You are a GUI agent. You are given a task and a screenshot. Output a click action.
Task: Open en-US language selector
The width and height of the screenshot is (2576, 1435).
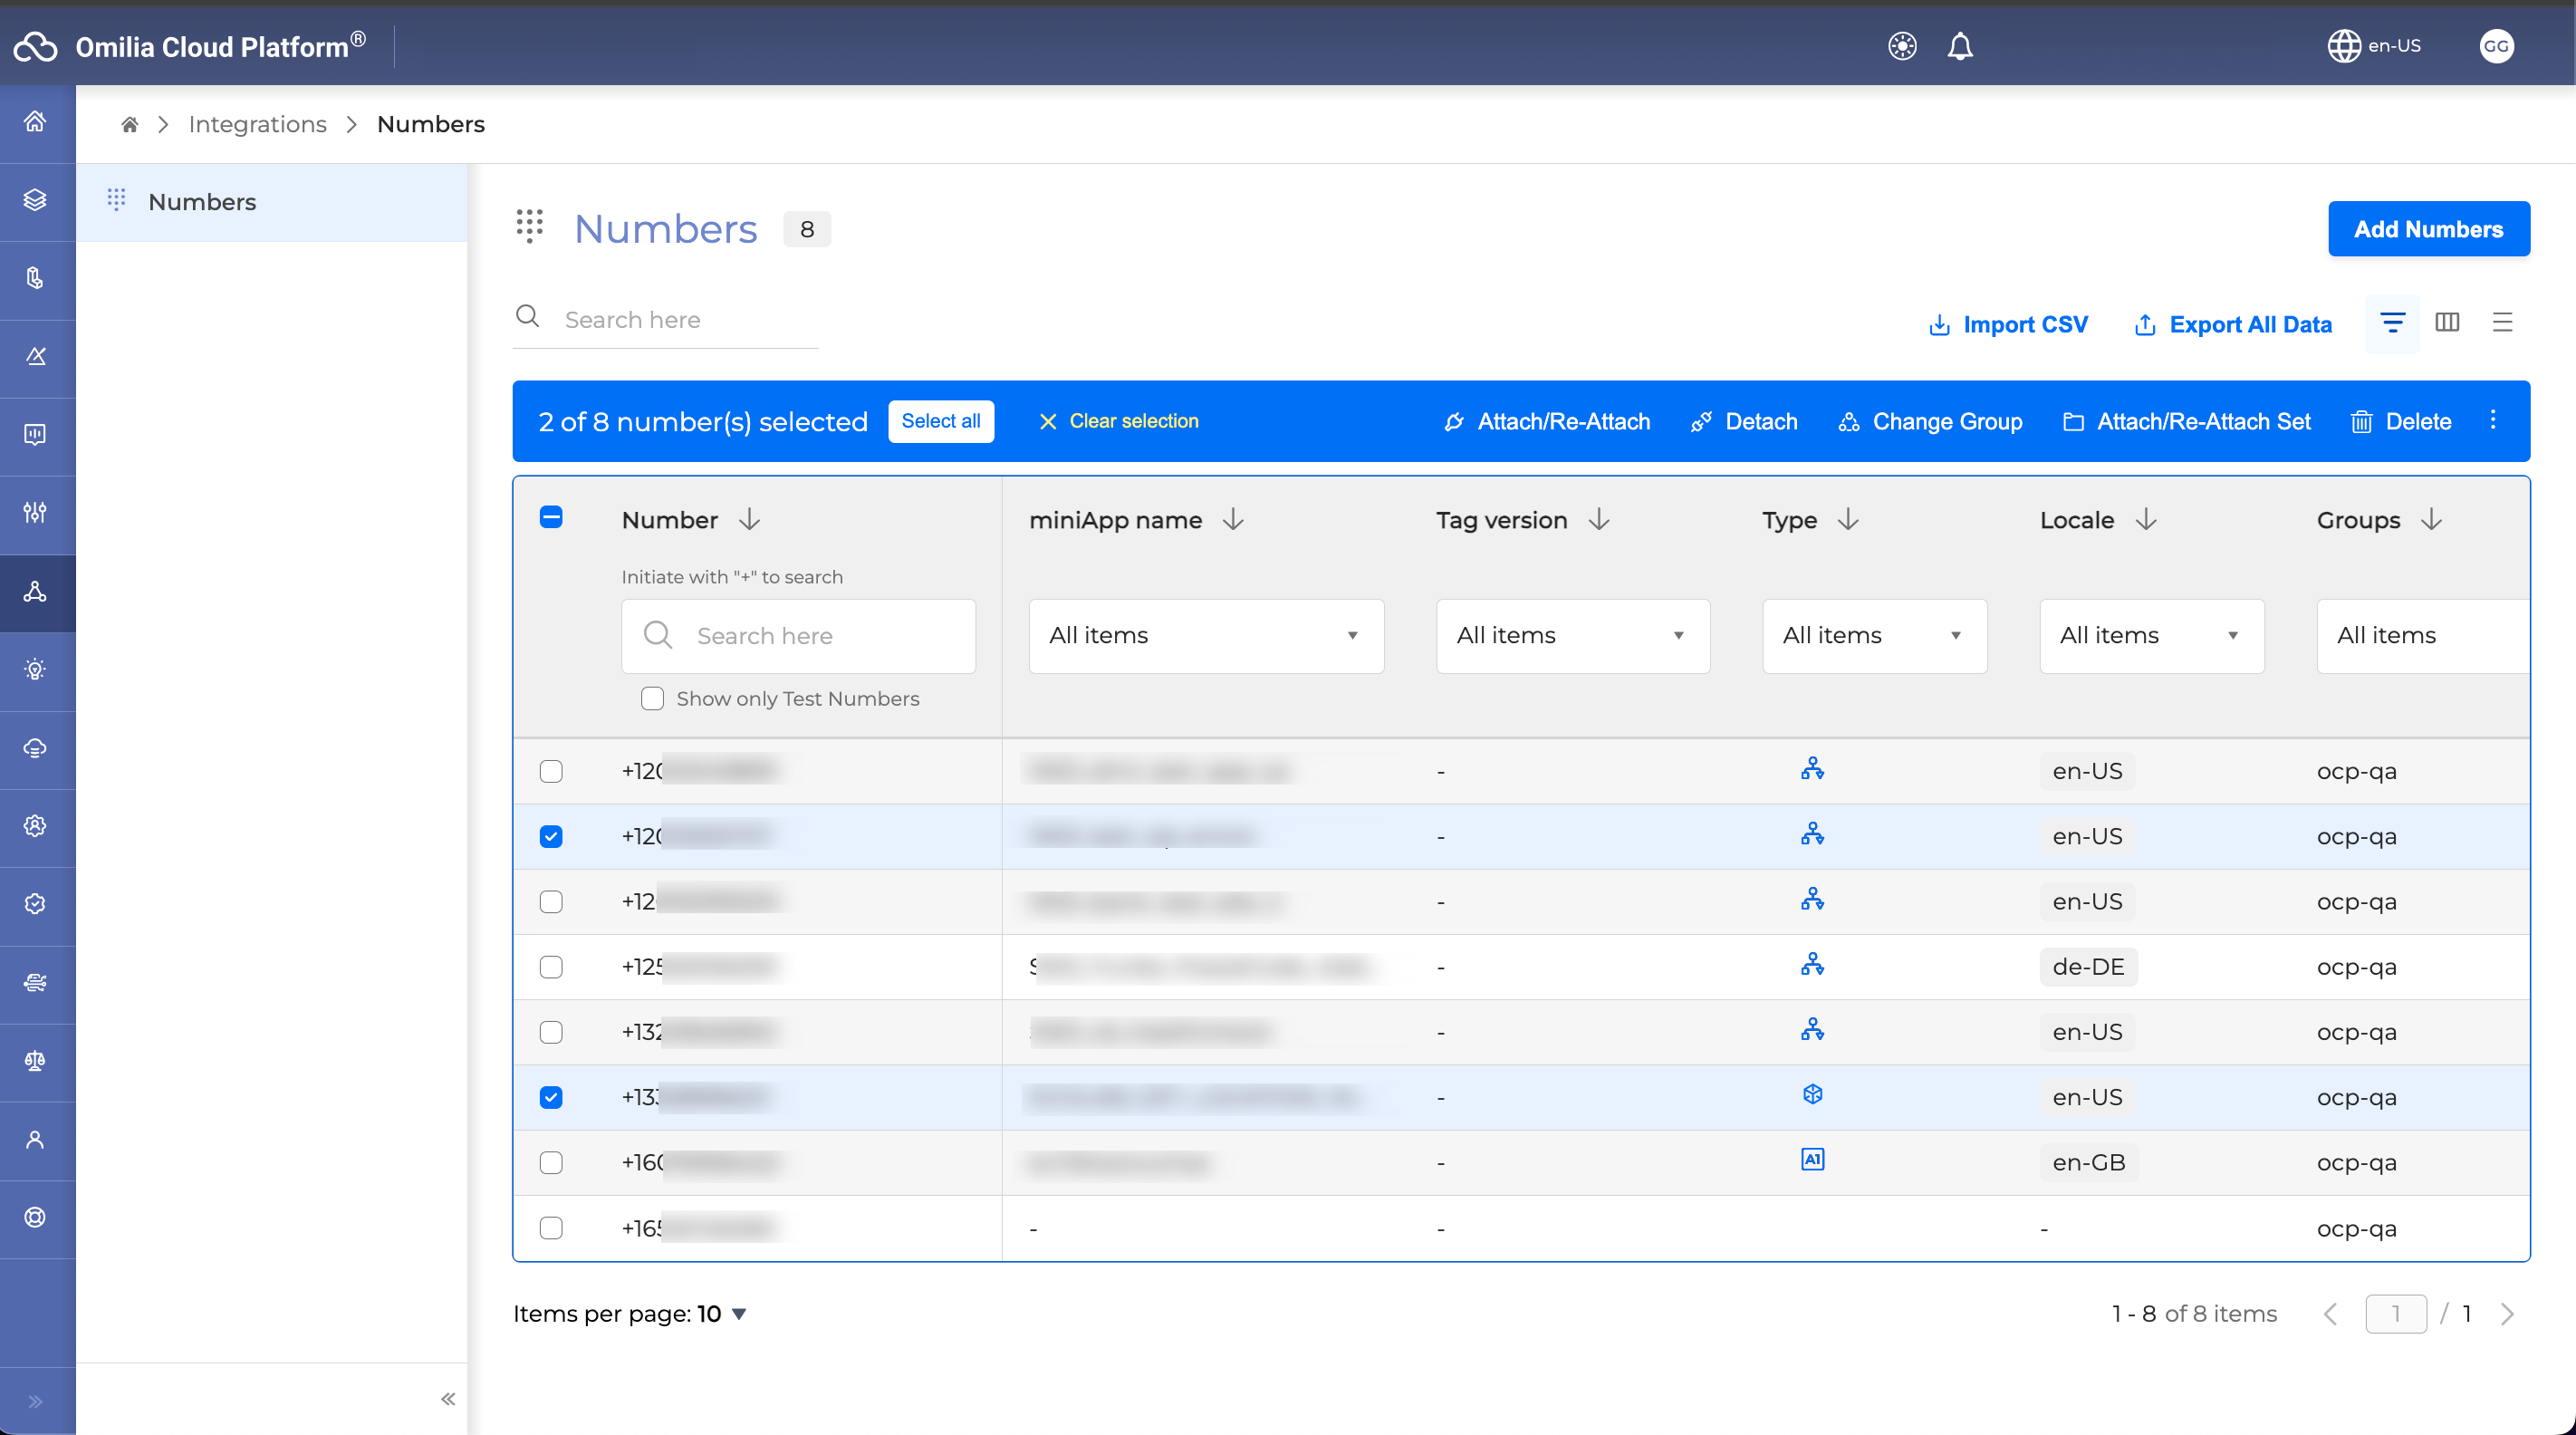coord(2374,46)
